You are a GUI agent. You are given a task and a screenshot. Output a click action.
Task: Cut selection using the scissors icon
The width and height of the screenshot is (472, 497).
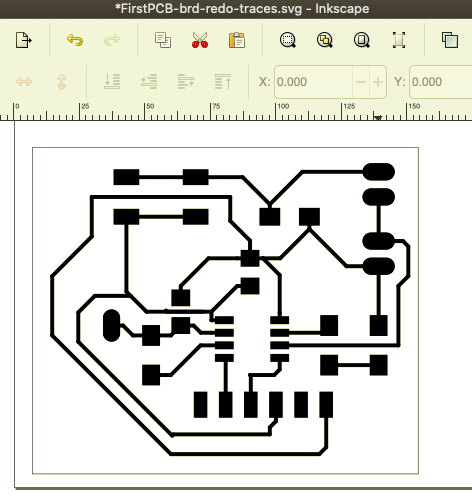[x=200, y=40]
